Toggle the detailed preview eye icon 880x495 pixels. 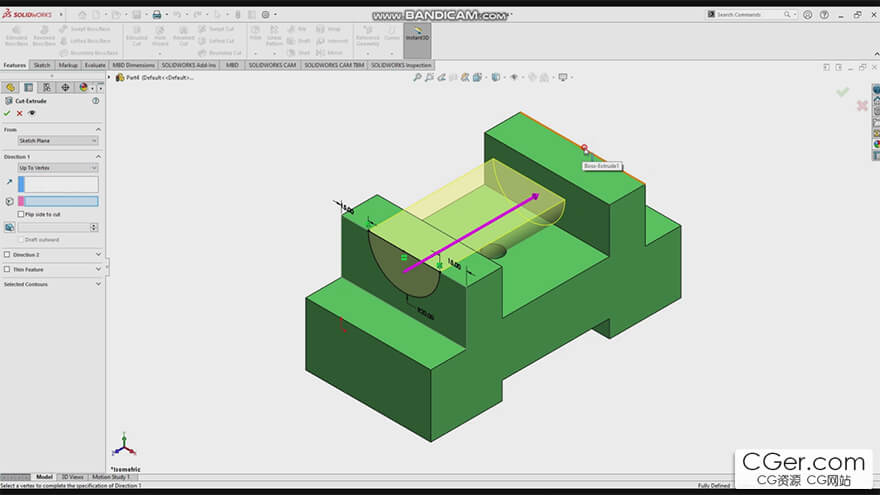click(32, 113)
